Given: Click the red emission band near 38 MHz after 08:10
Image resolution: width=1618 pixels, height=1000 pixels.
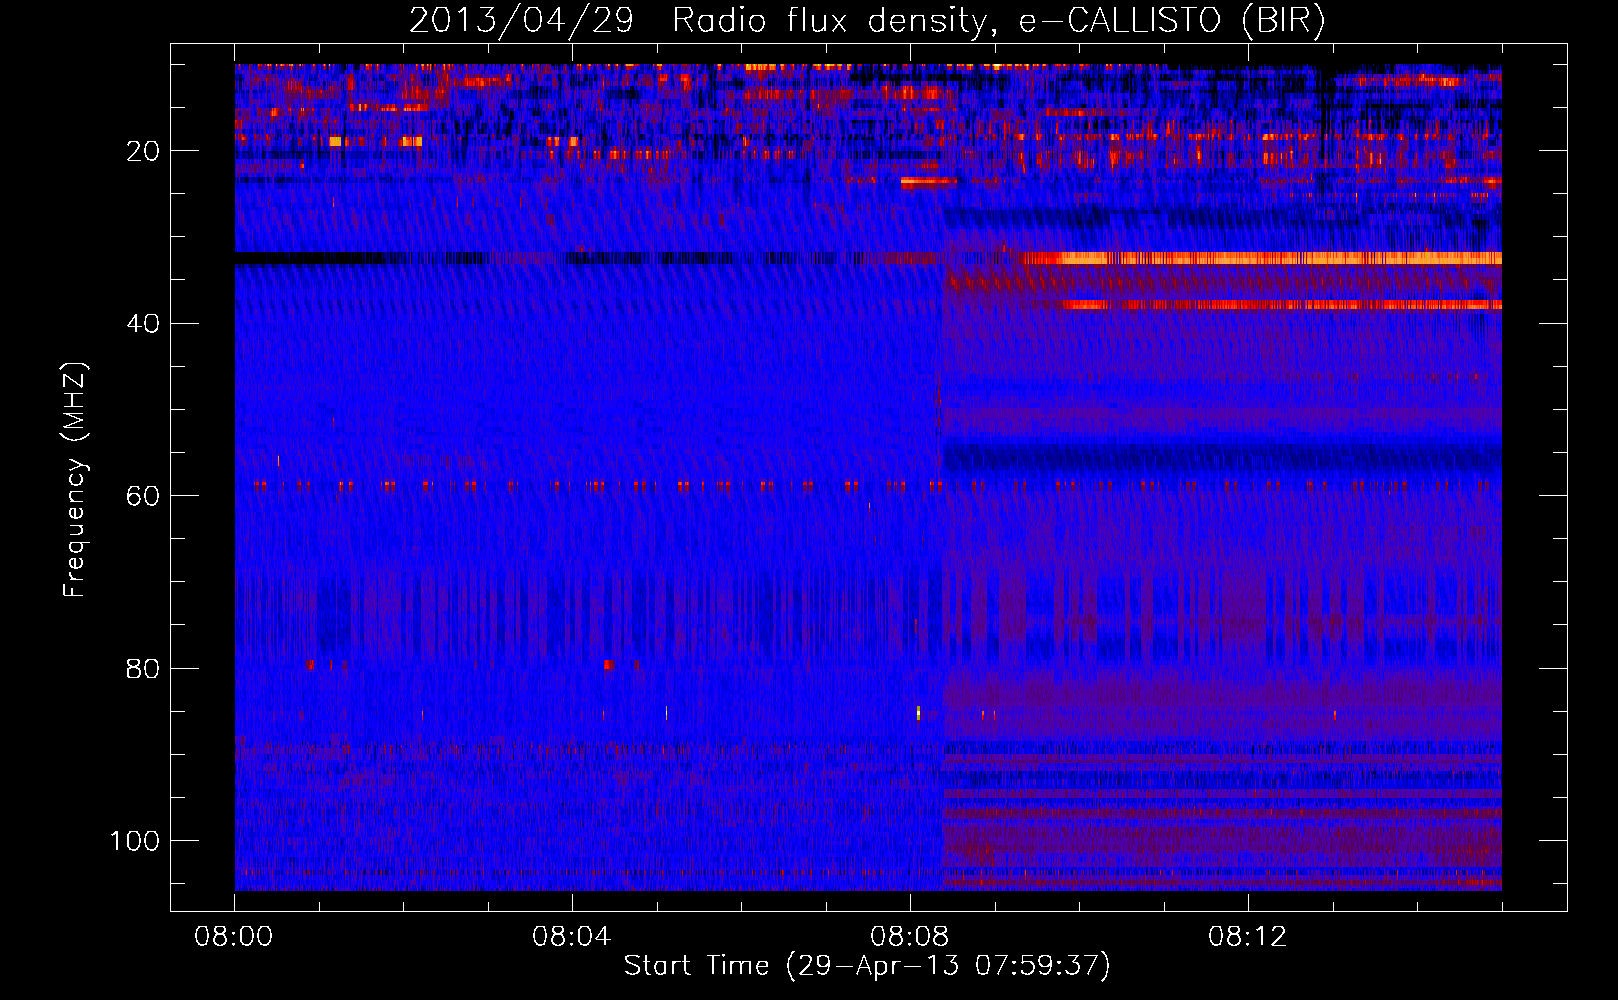Looking at the screenshot, I should click(1282, 305).
